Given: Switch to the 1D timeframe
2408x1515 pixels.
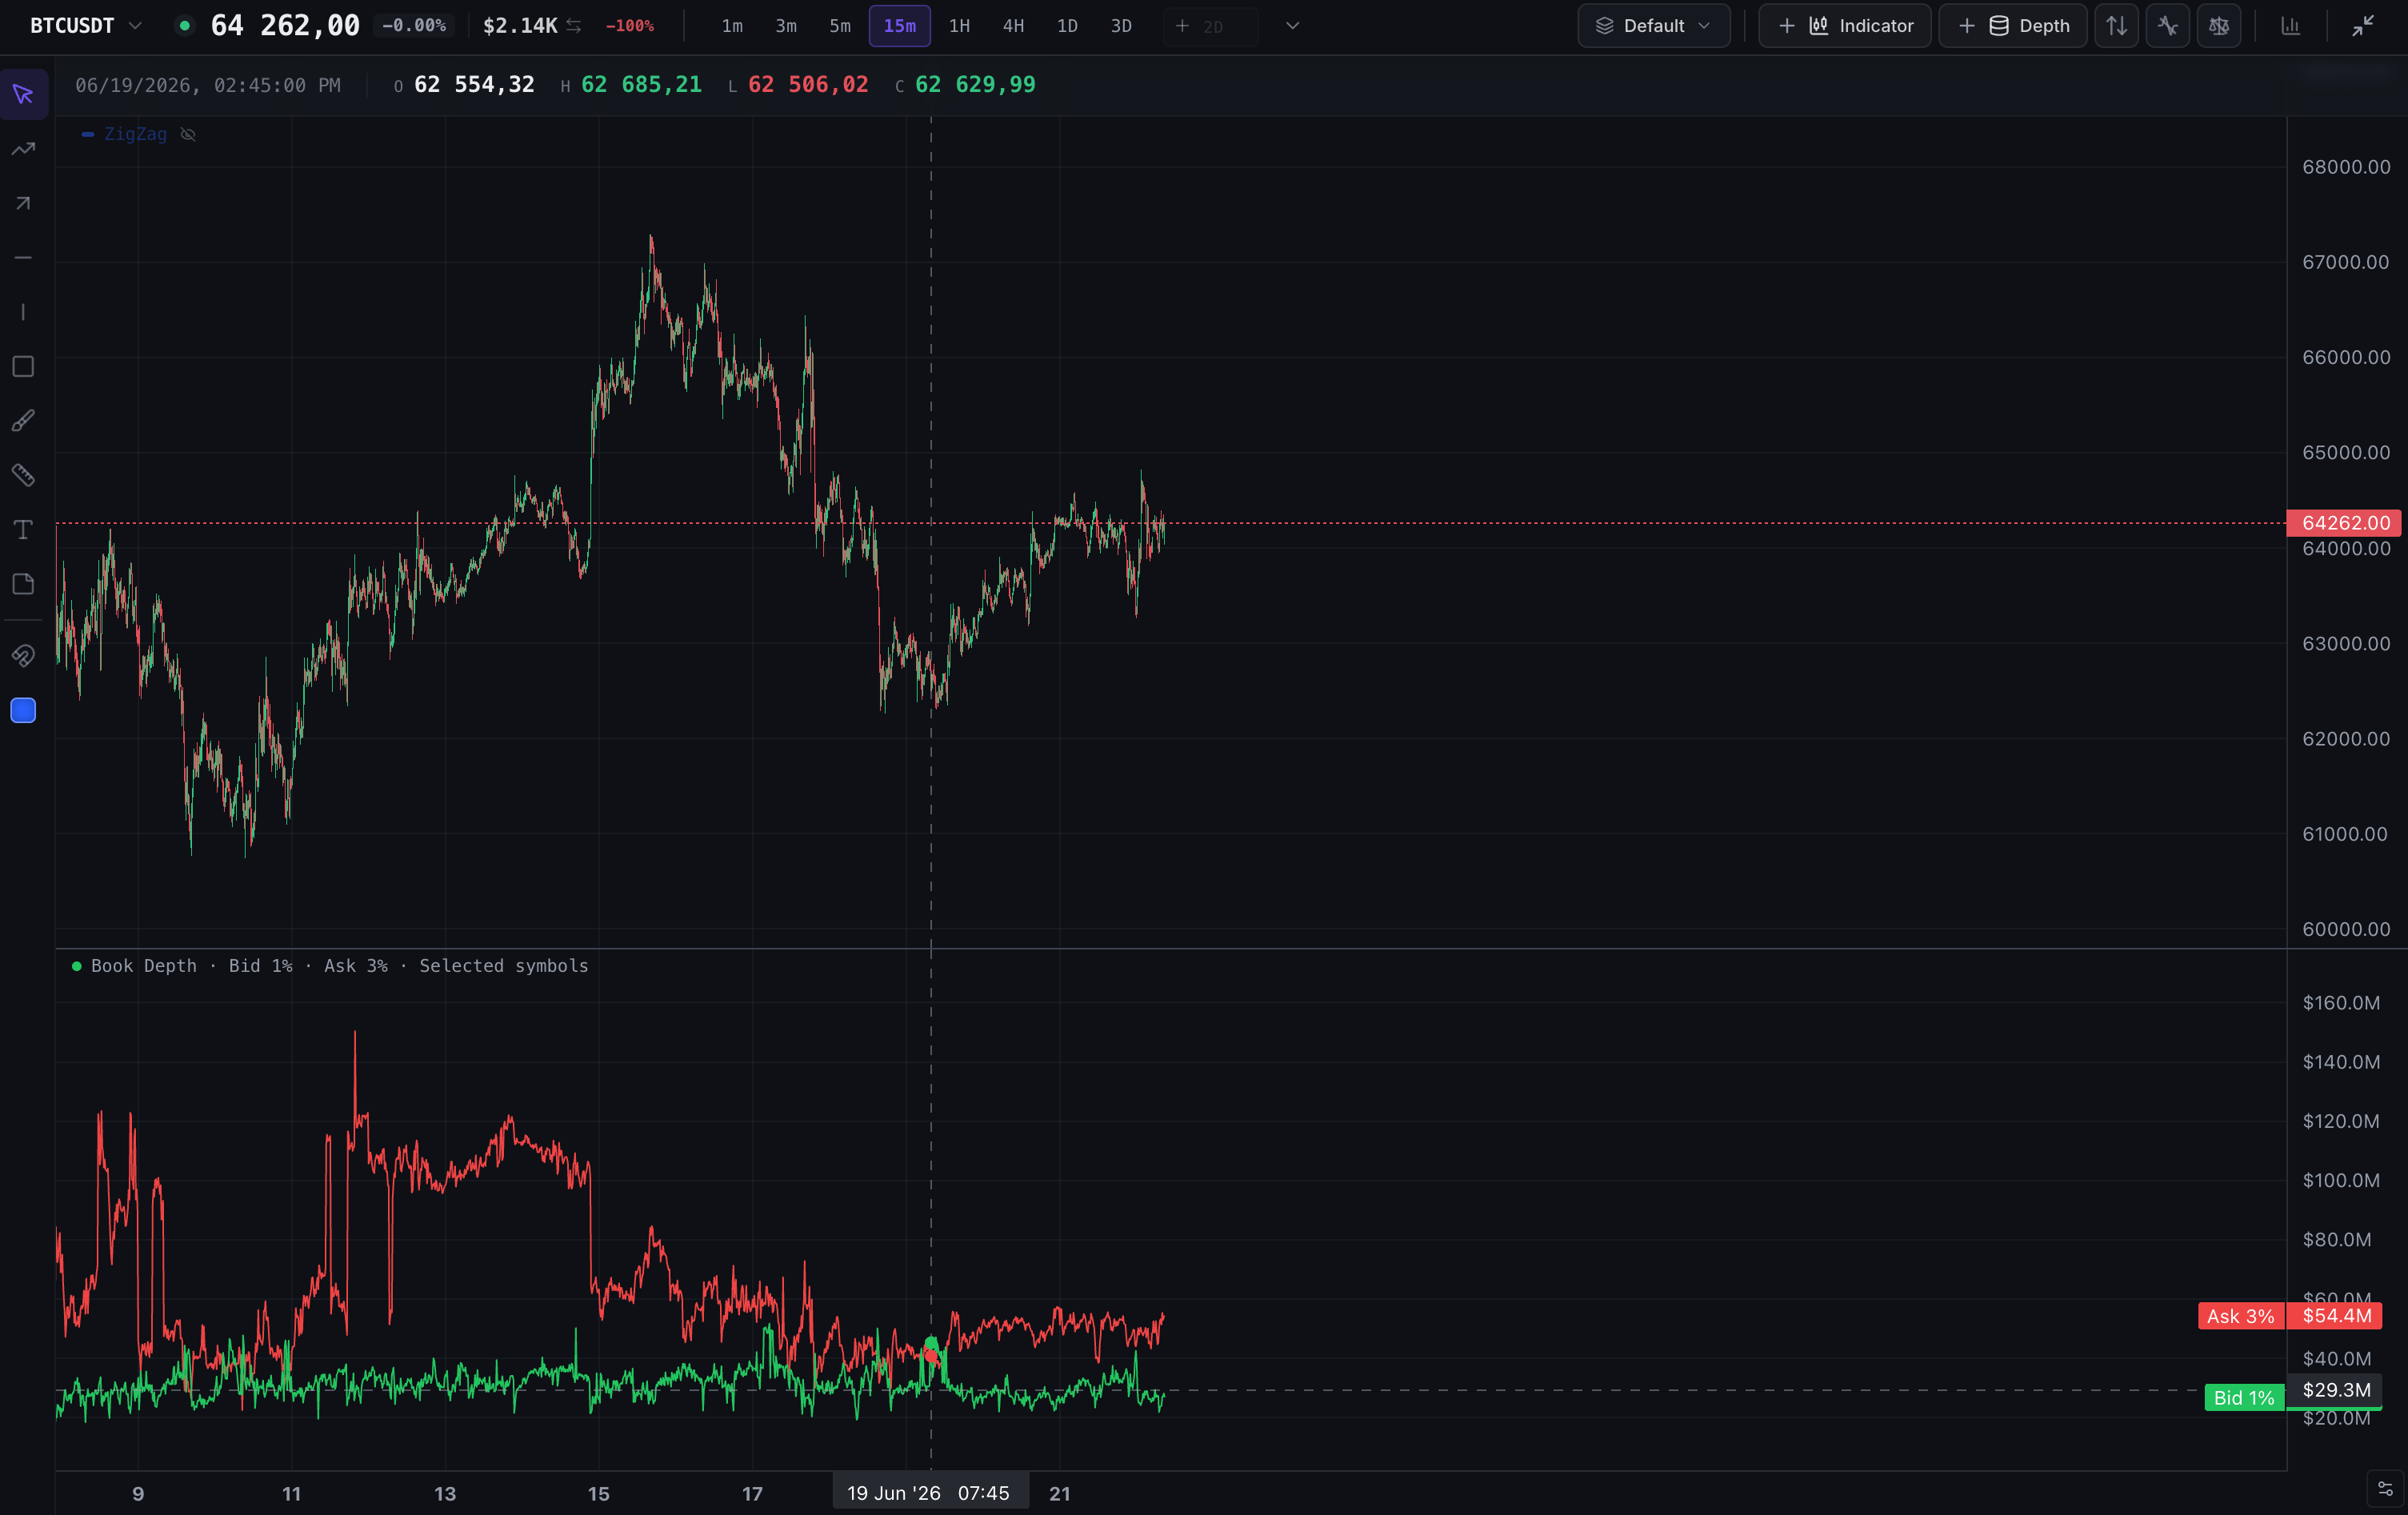Looking at the screenshot, I should (1067, 26).
